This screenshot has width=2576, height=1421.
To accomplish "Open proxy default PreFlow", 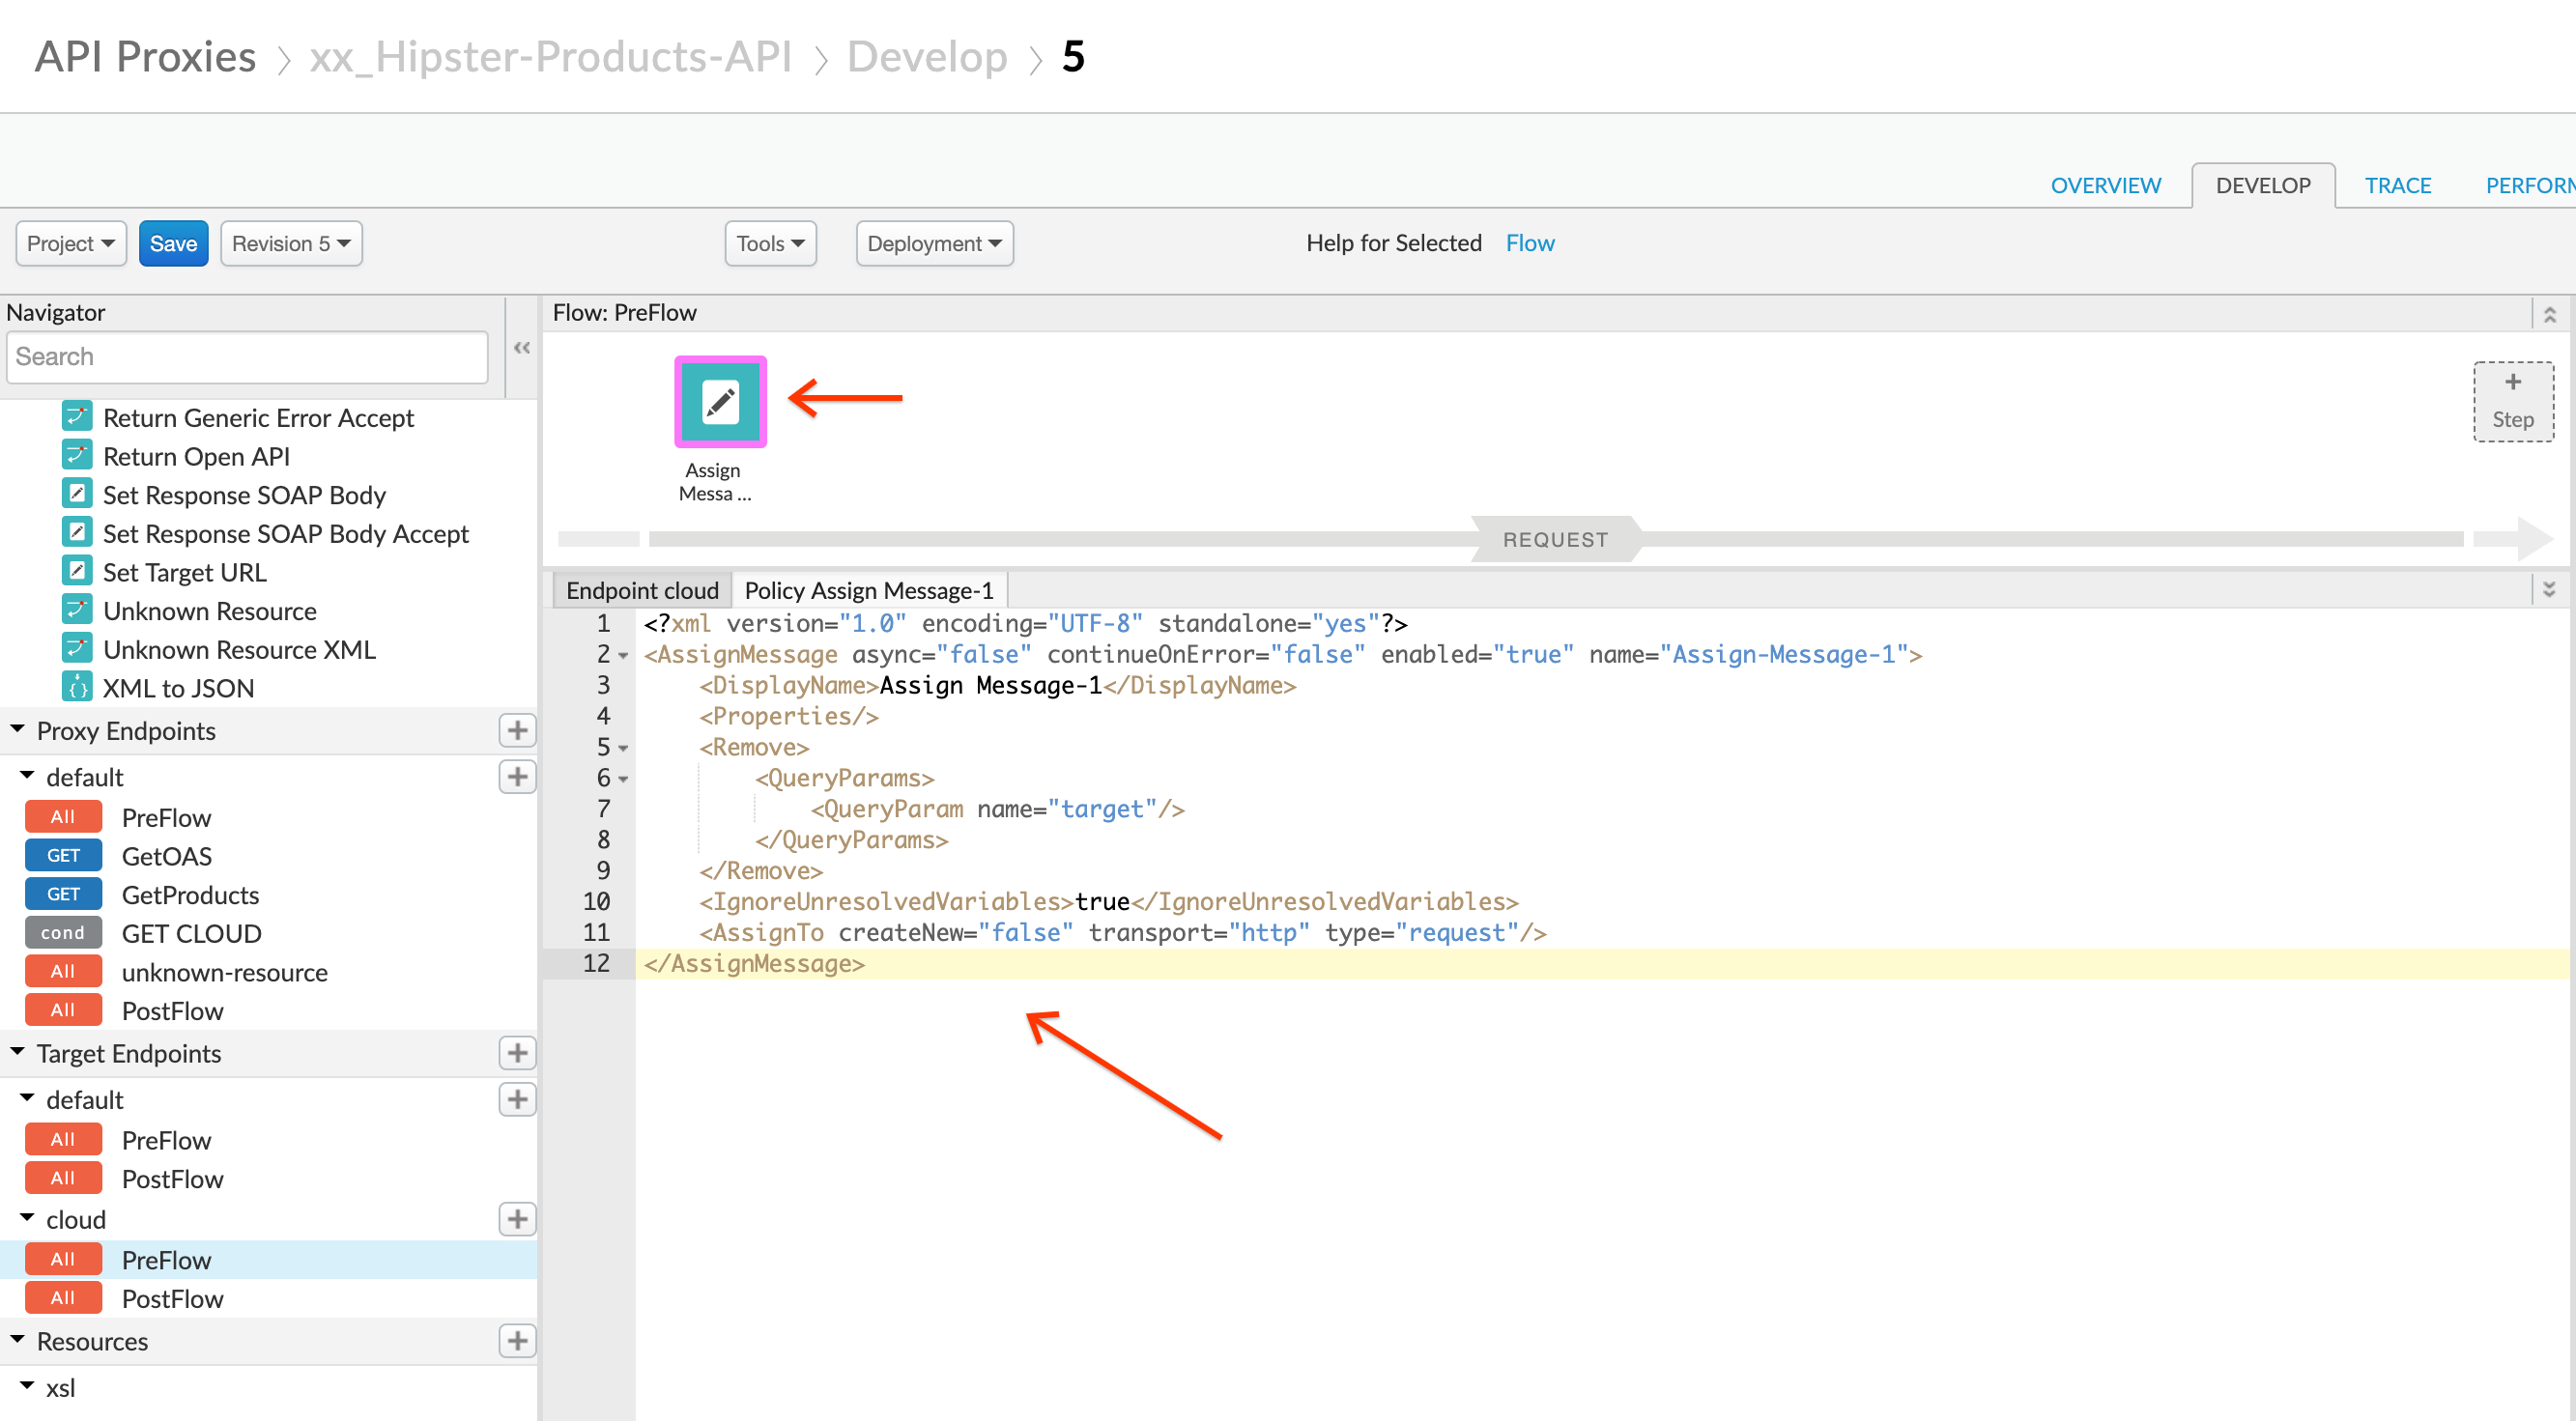I will point(166,817).
